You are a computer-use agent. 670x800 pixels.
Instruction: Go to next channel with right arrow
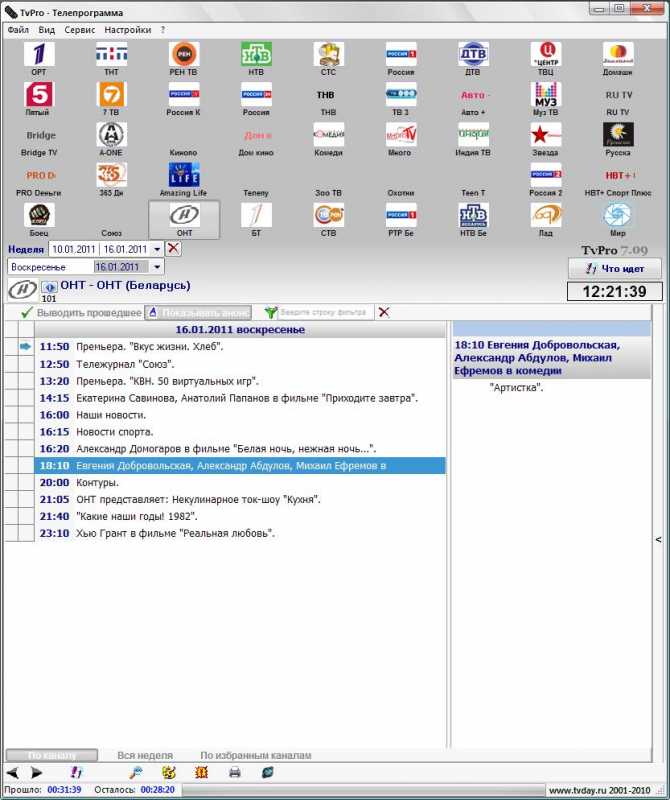click(36, 772)
